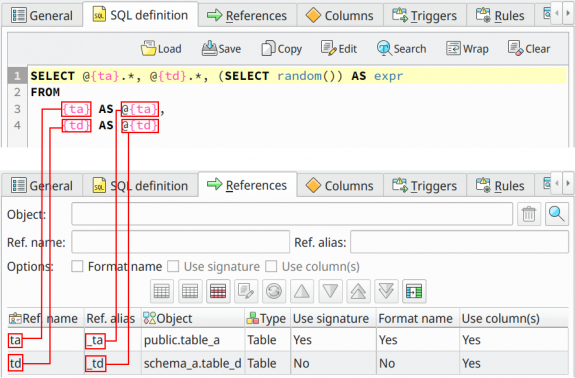Image resolution: width=575 pixels, height=378 pixels.
Task: Click the Load button in the SQL toolbar
Action: pos(161,48)
